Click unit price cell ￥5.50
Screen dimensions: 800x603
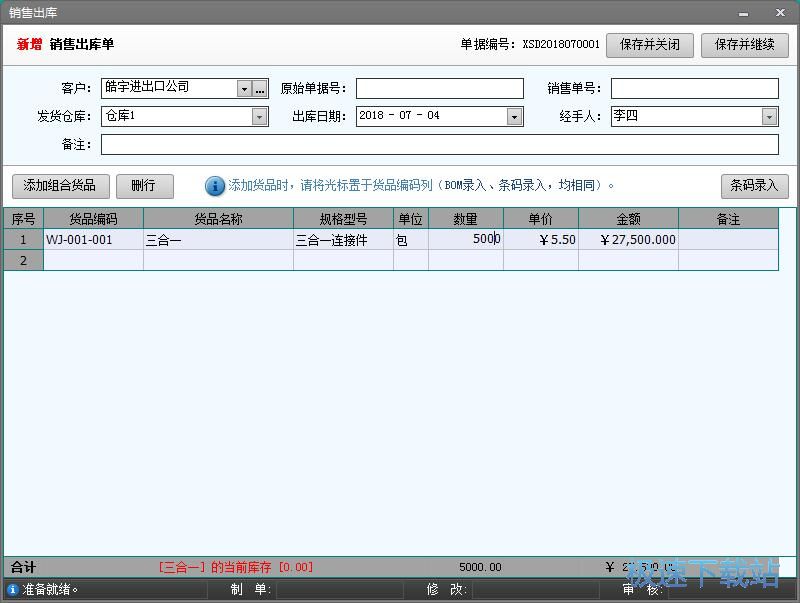pos(541,239)
